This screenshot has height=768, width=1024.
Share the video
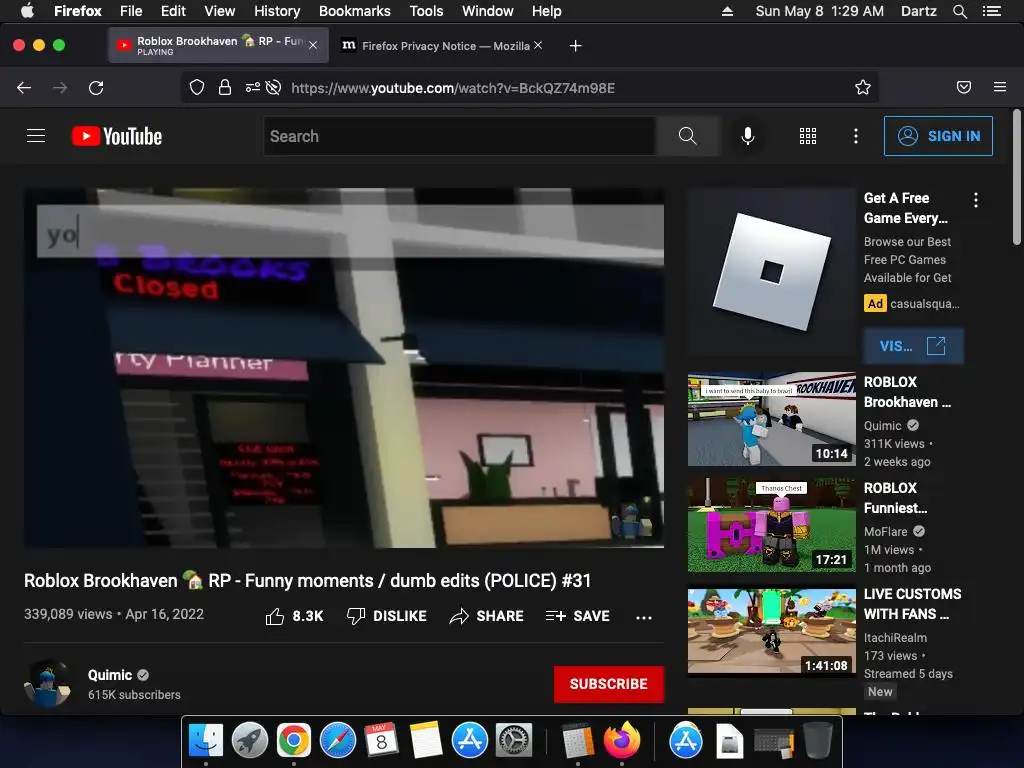coord(487,616)
